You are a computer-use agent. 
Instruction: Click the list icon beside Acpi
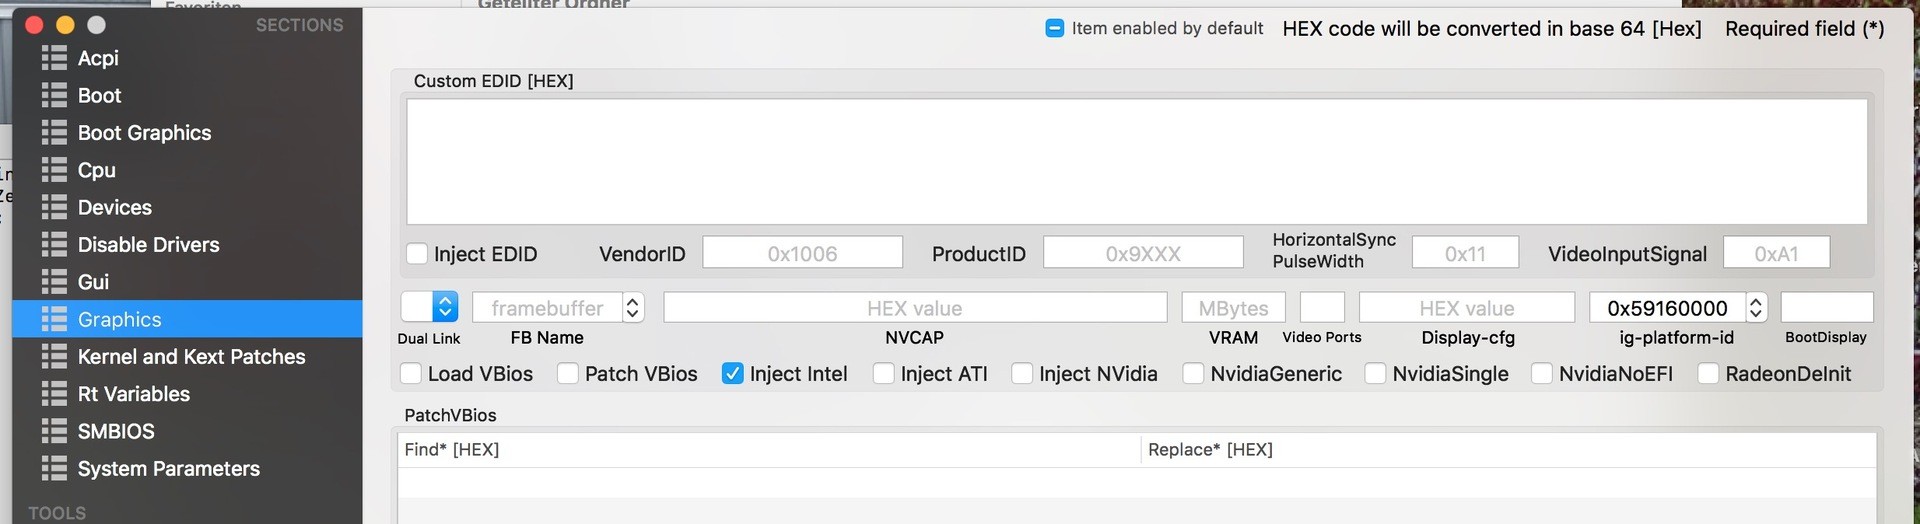tap(54, 58)
